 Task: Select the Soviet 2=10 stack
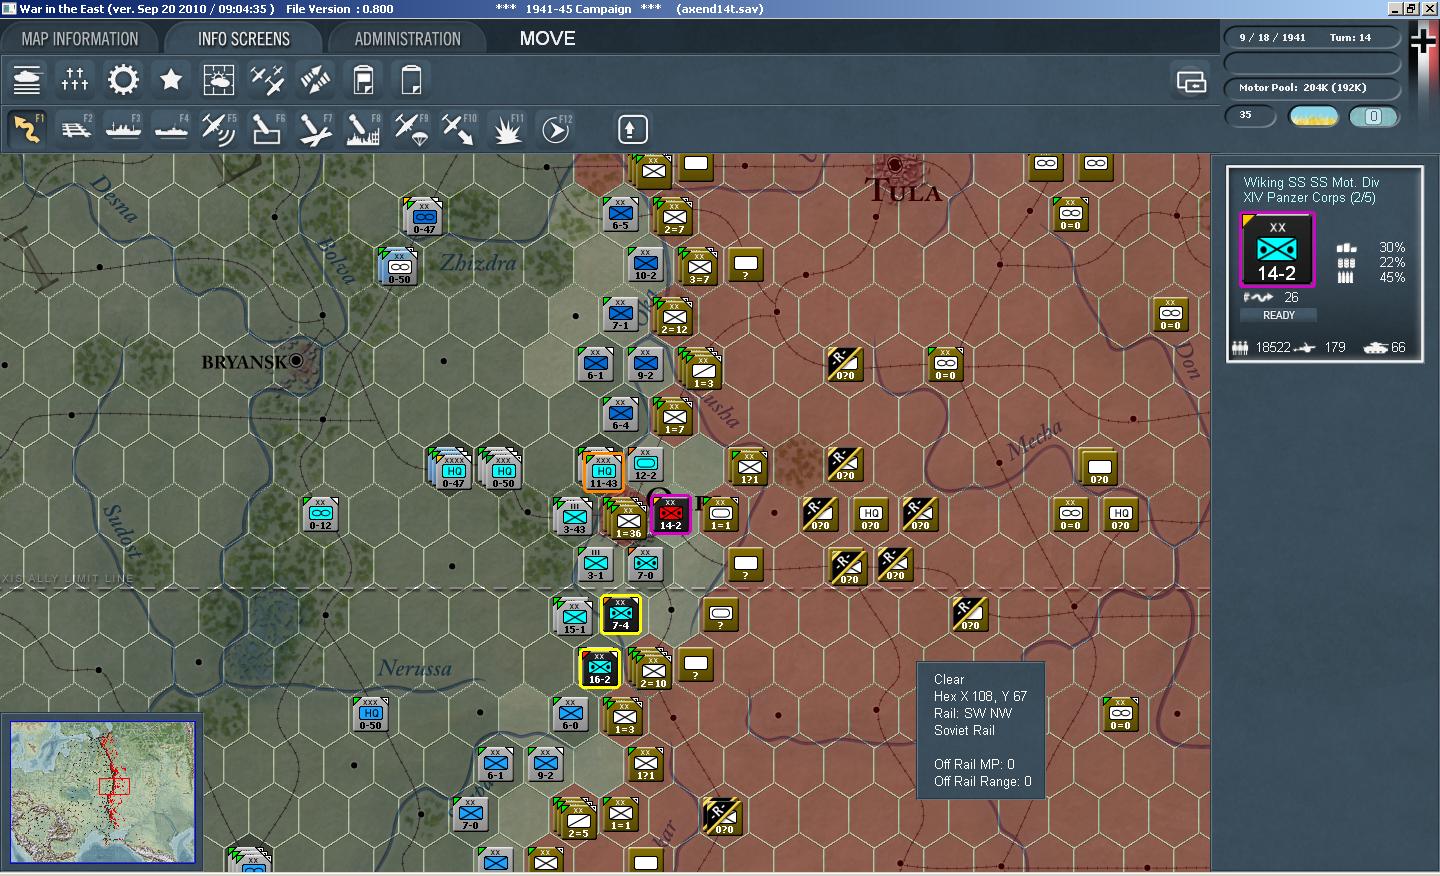click(x=651, y=669)
